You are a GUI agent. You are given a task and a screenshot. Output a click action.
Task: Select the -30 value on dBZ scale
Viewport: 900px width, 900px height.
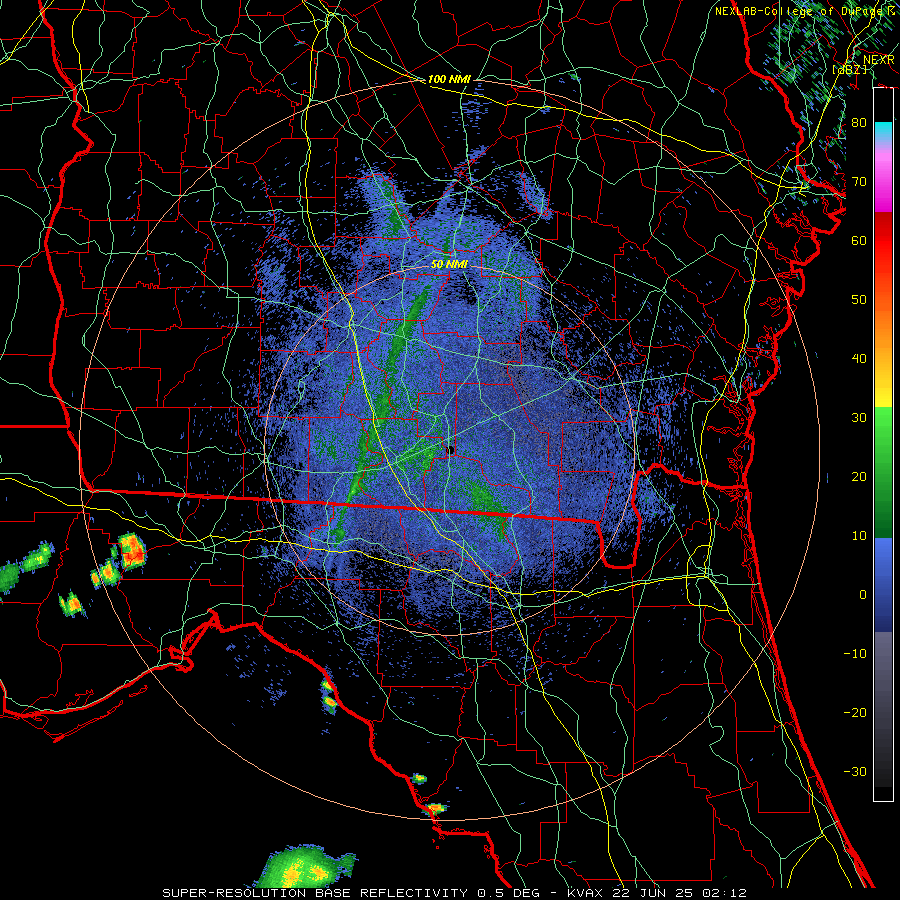click(x=855, y=771)
